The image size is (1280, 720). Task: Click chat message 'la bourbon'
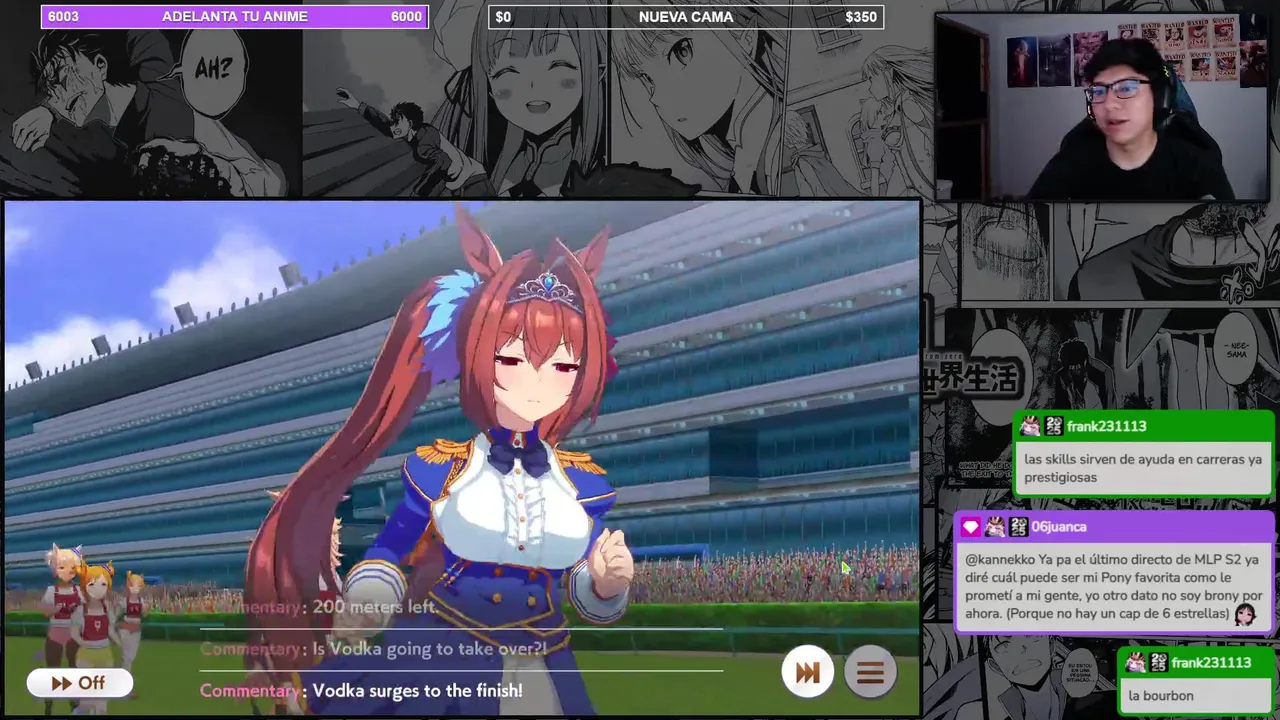point(1161,696)
